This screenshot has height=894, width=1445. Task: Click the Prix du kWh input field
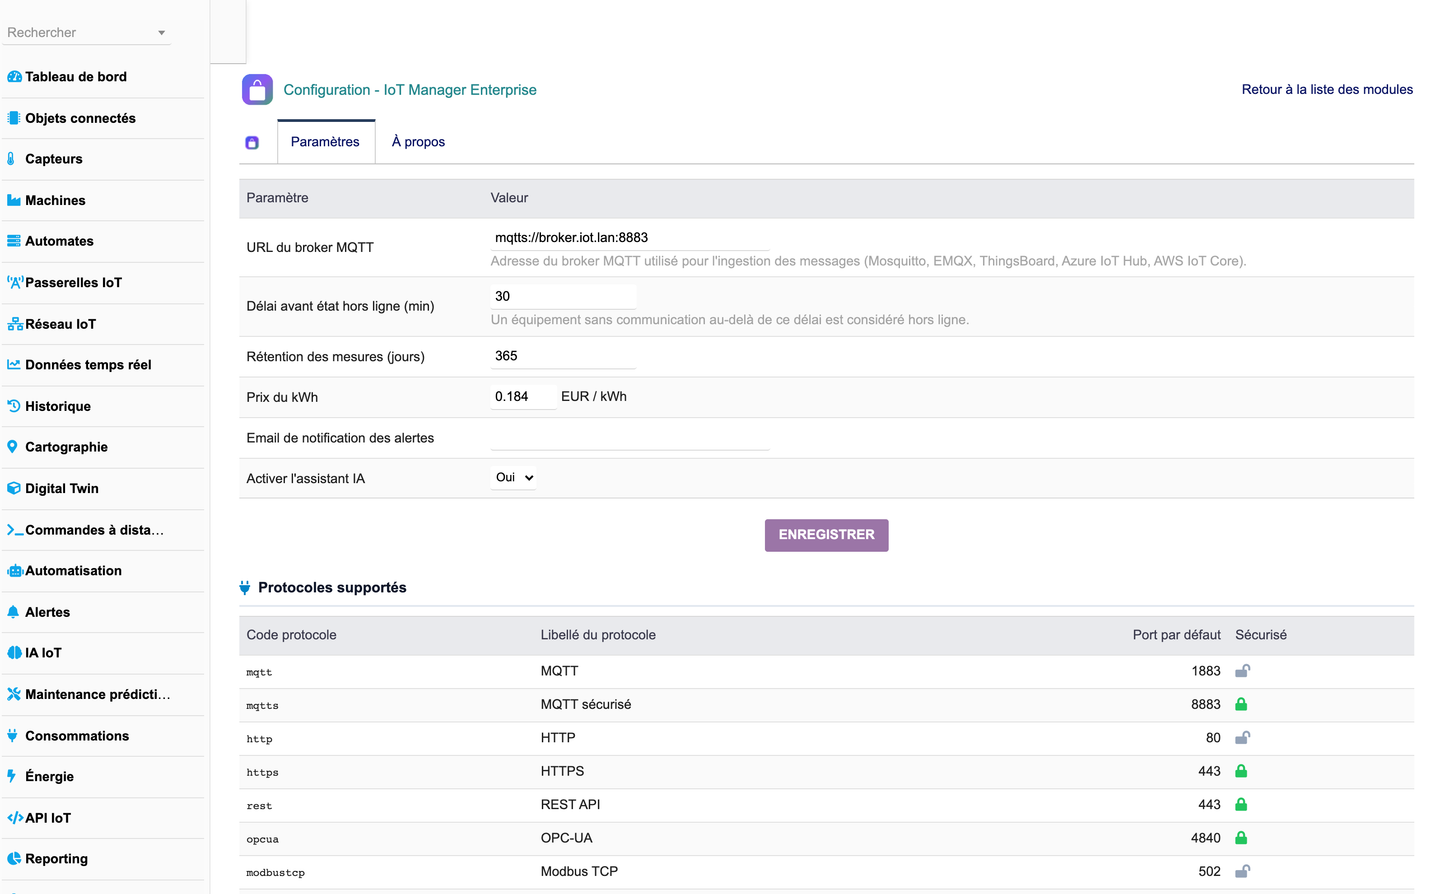[523, 397]
